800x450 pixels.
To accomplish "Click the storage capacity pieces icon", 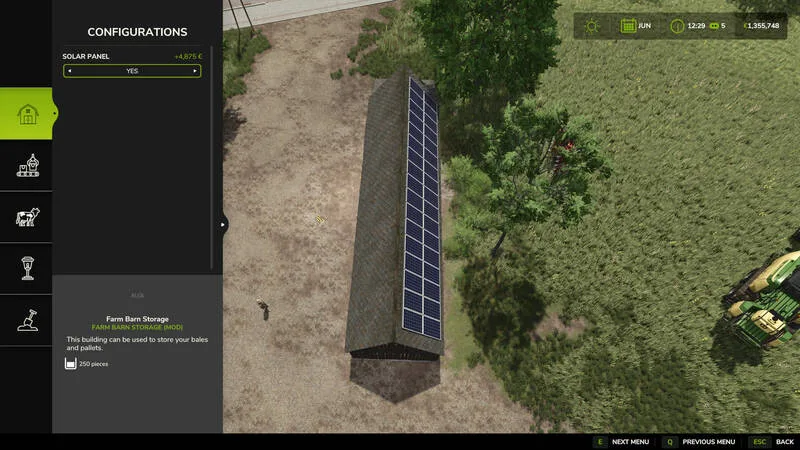I will pos(70,364).
